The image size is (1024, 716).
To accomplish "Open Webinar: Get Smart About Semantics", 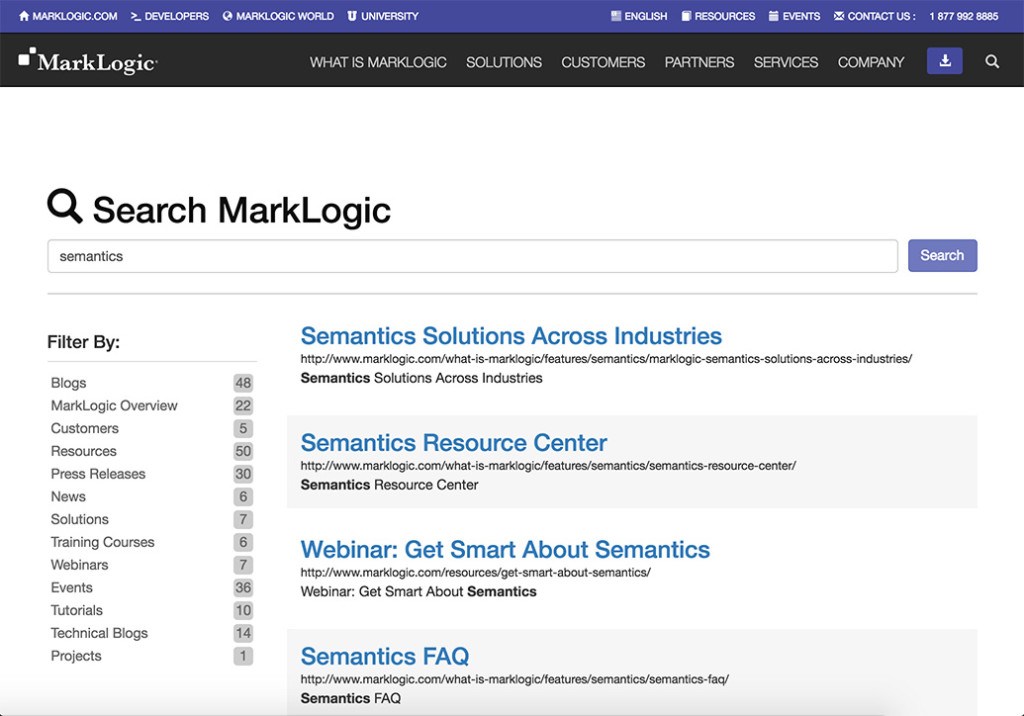I will [505, 549].
